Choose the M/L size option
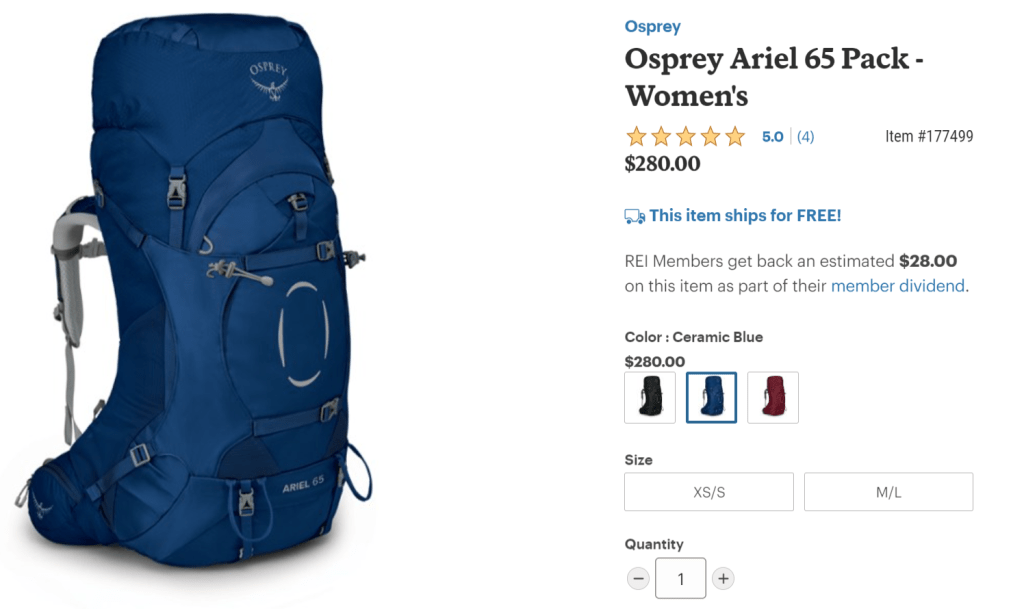 coord(888,492)
